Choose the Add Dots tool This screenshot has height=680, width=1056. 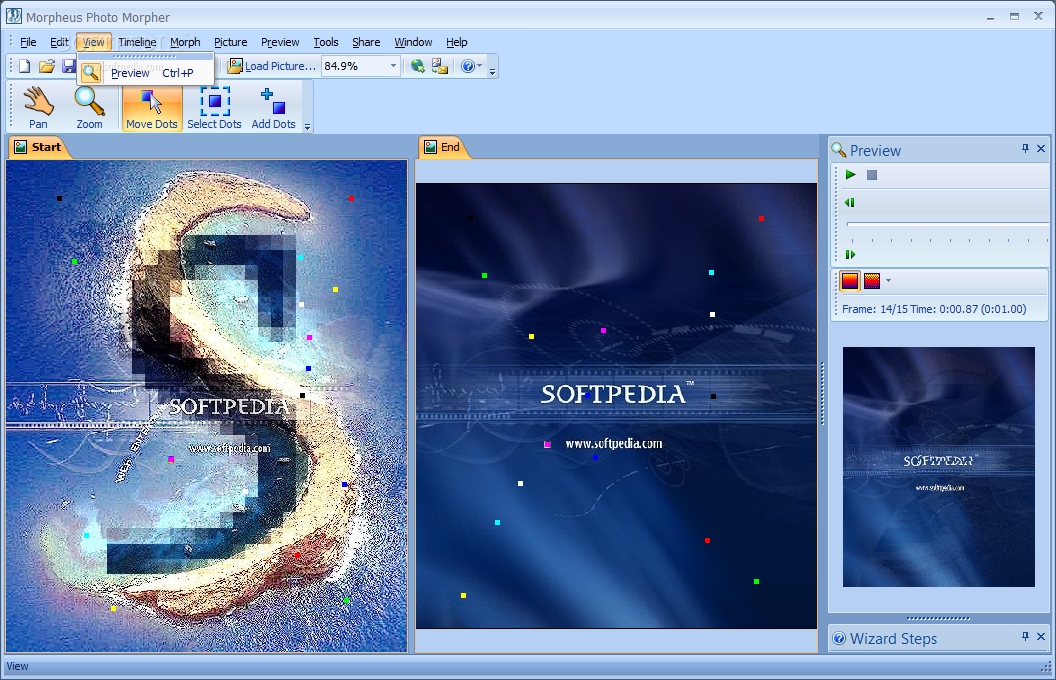(x=273, y=106)
